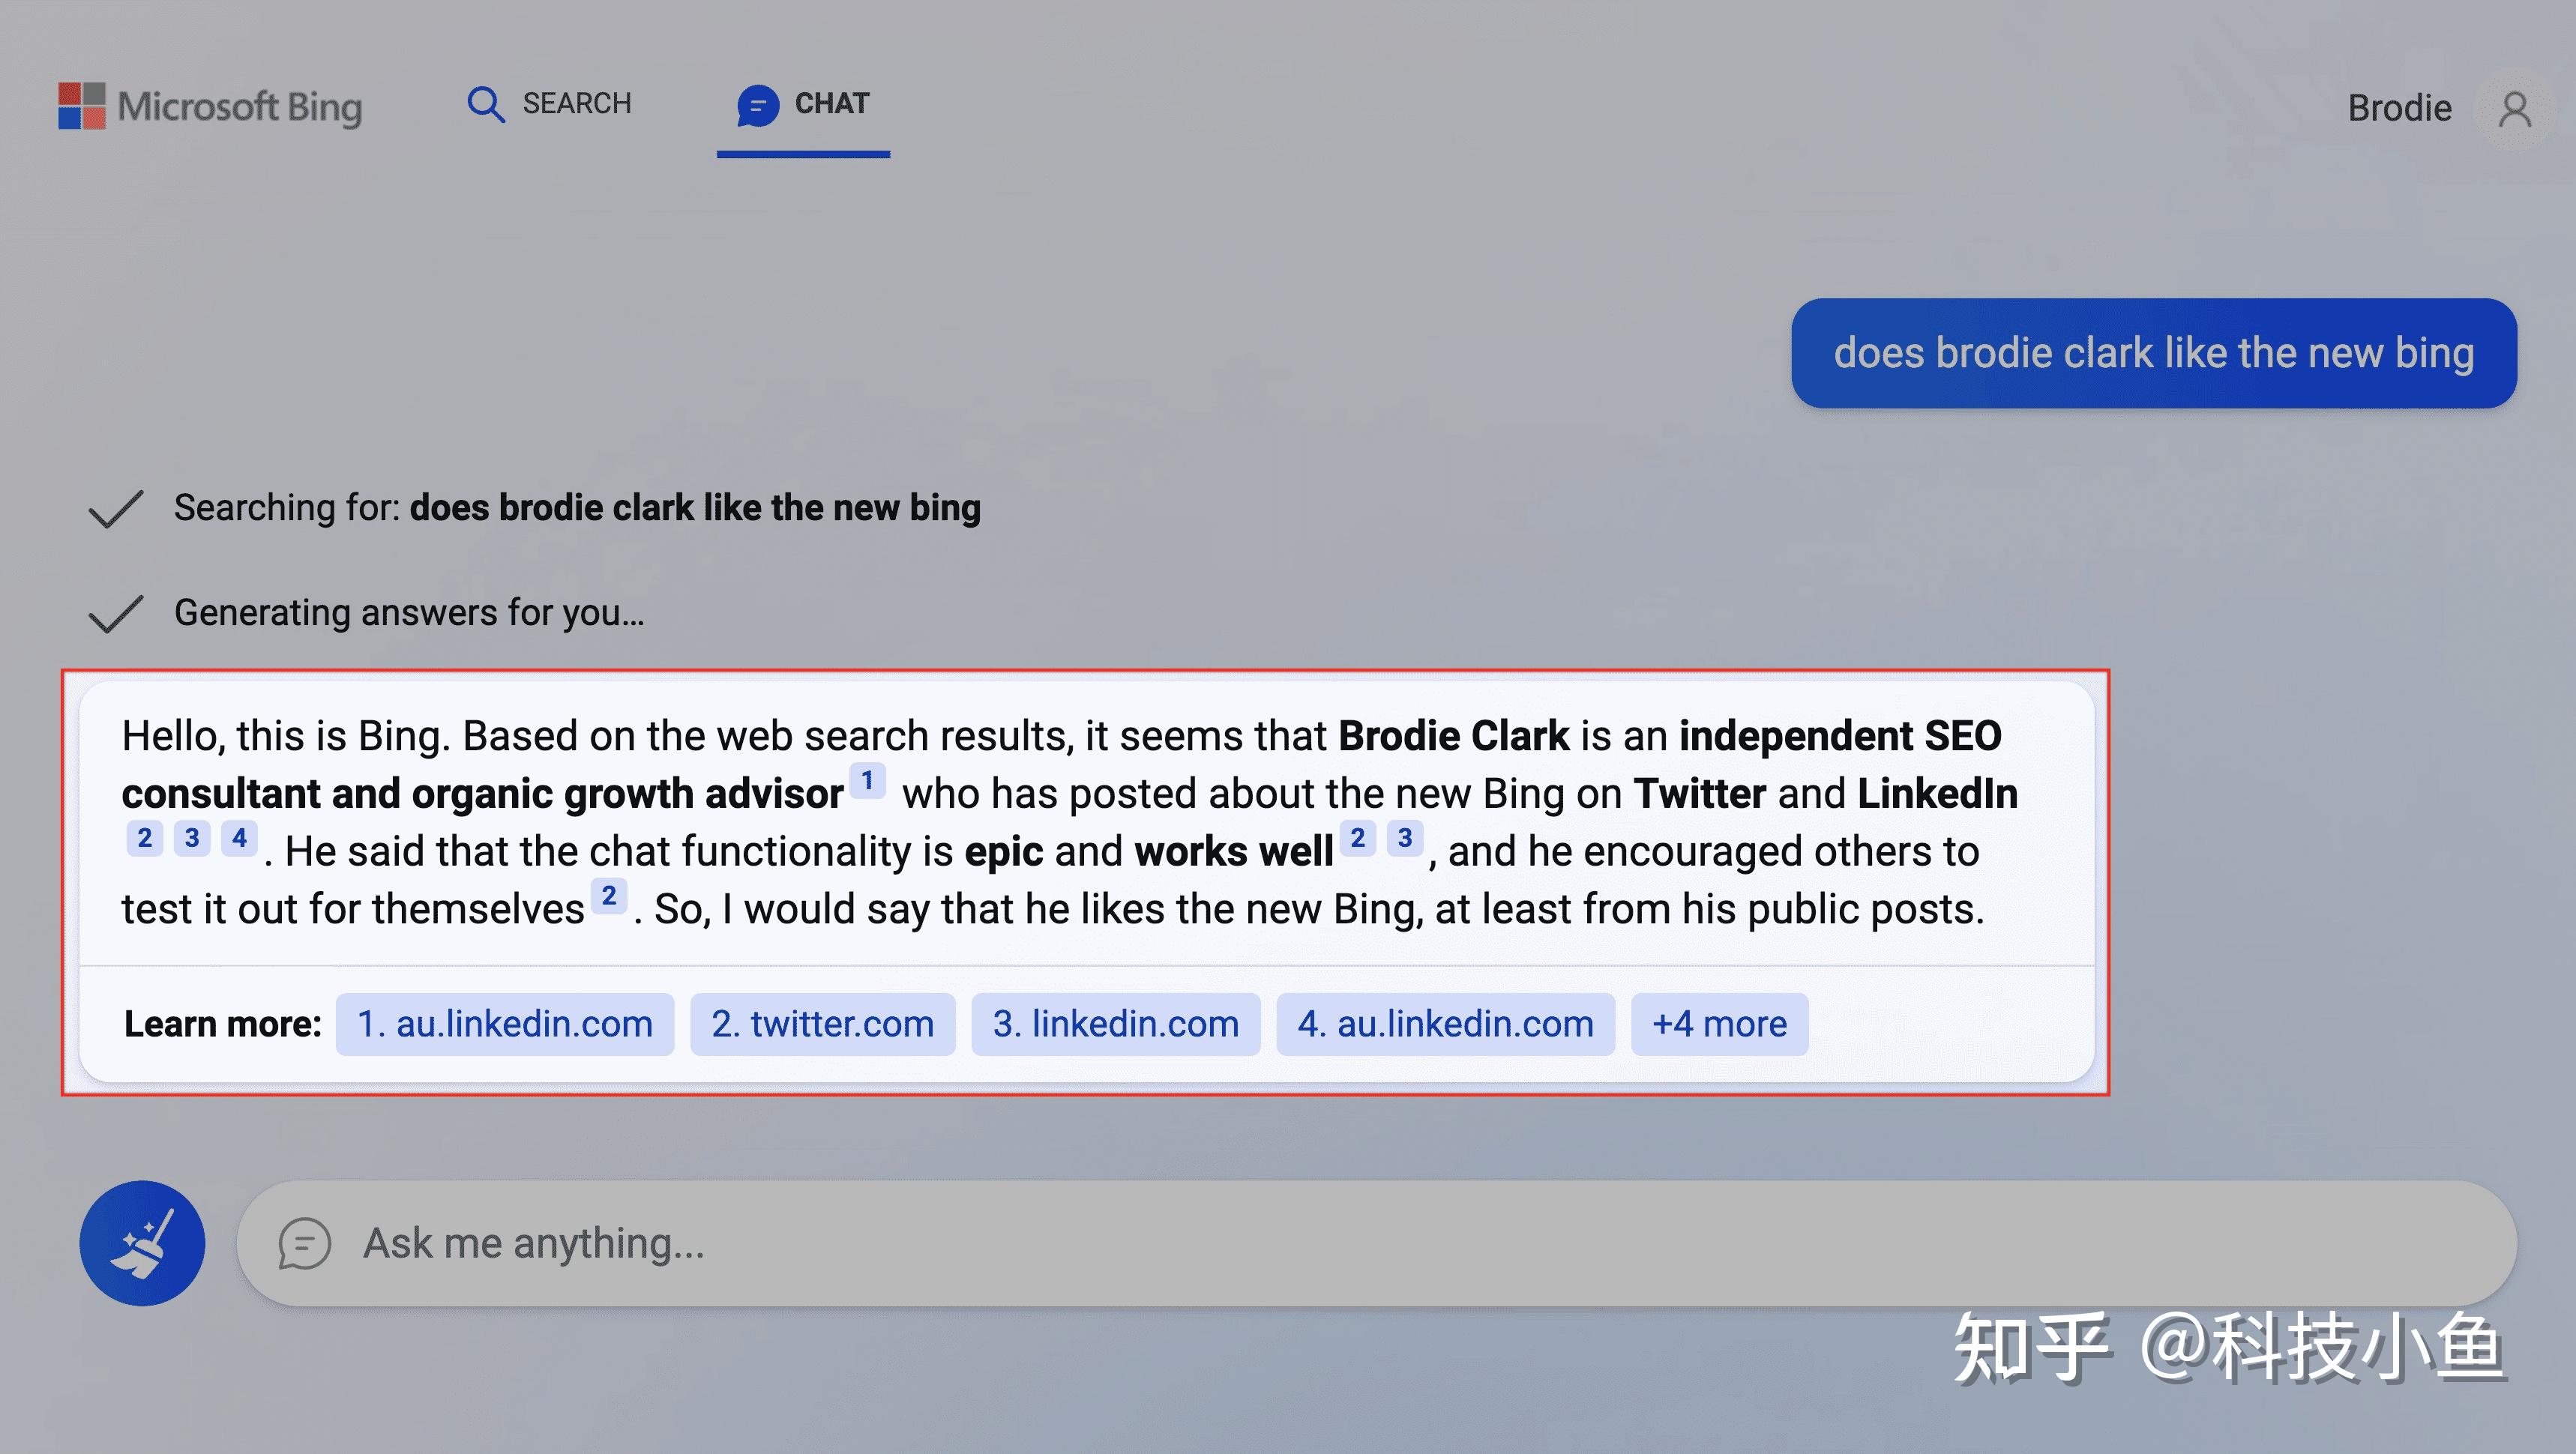Open the user profile avatar icon
Image resolution: width=2576 pixels, height=1454 pixels.
pos(2514,108)
